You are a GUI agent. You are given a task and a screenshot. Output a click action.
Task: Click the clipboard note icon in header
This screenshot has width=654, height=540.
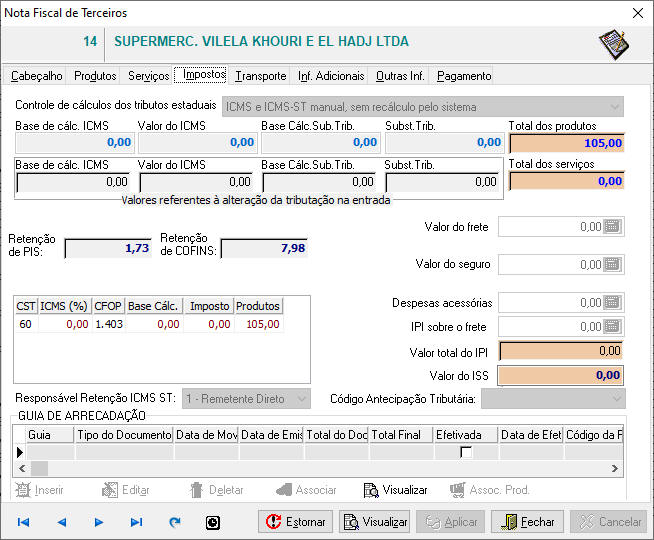click(x=614, y=45)
